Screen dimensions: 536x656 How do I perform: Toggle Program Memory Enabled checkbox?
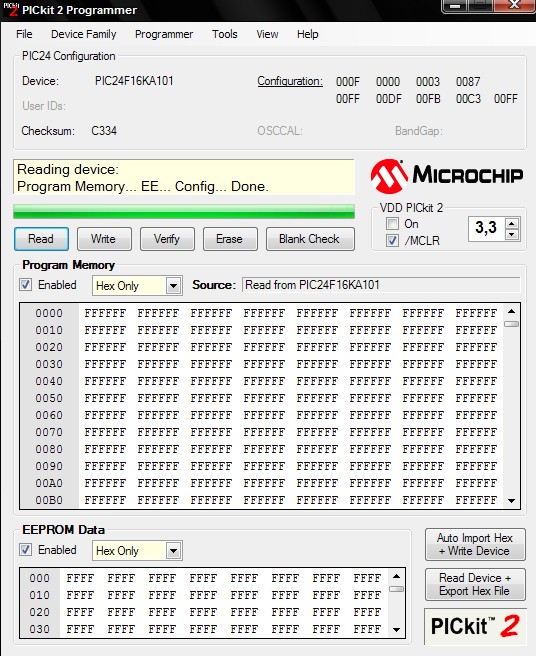point(25,285)
